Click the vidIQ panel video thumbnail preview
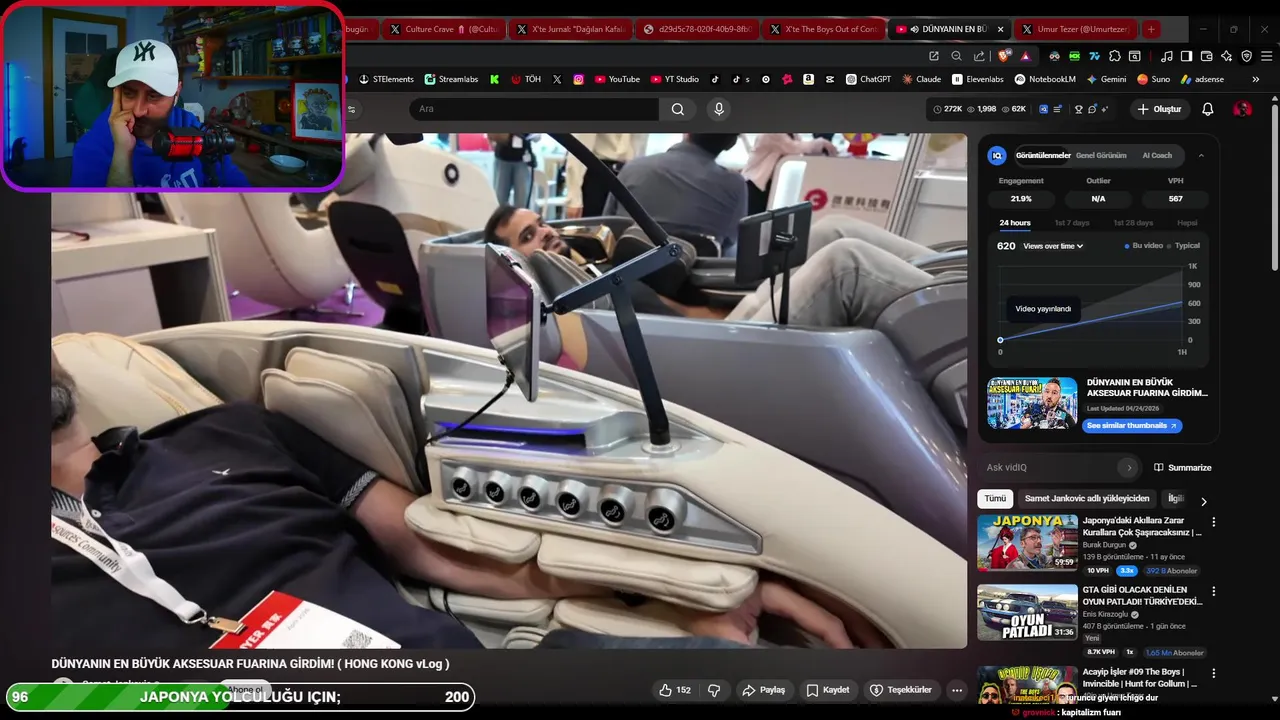The width and height of the screenshot is (1280, 720). (x=1032, y=403)
